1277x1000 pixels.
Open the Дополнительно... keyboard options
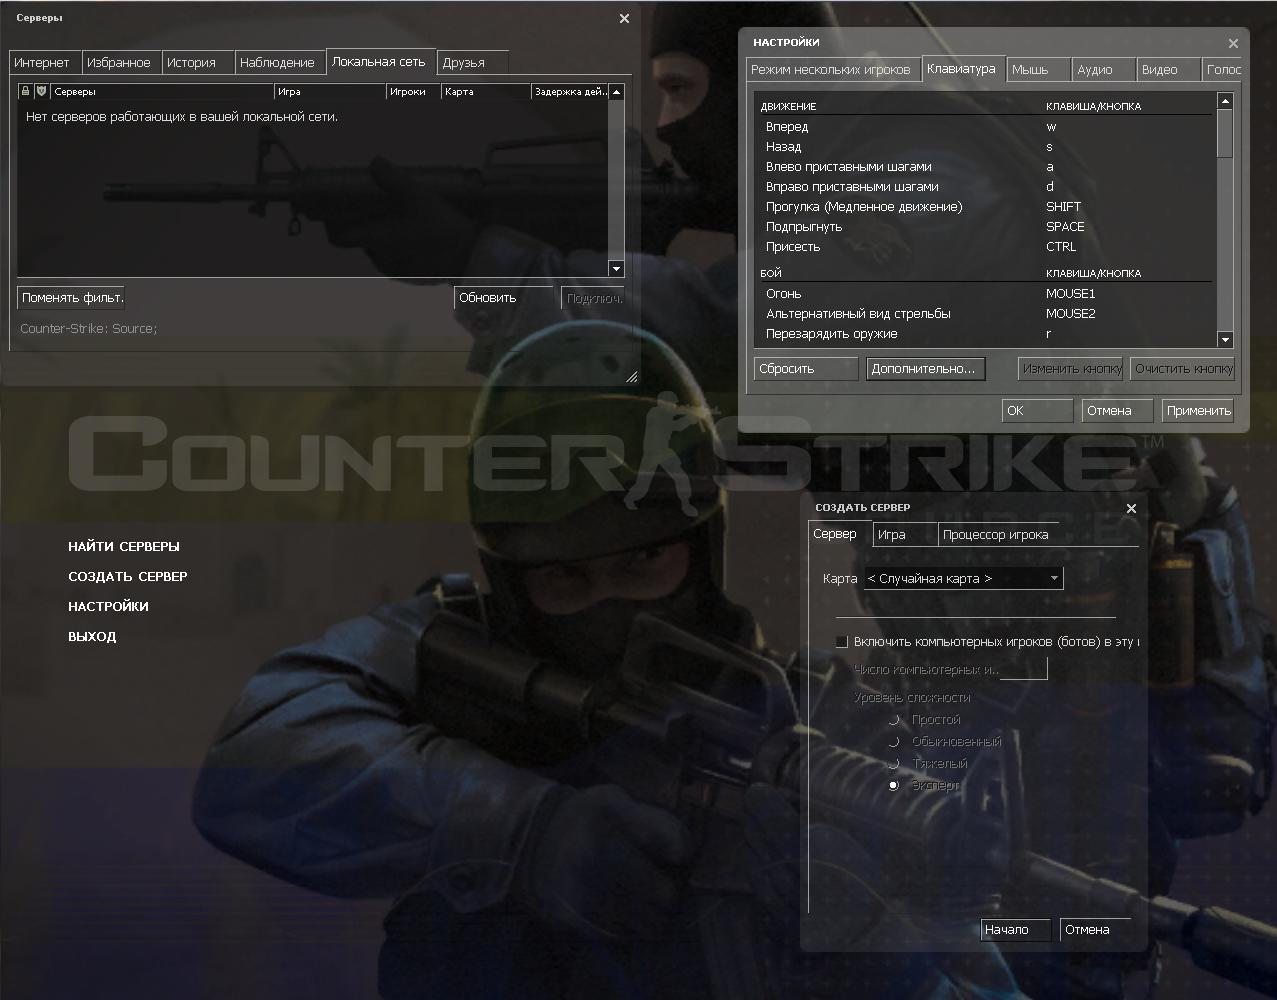pyautogui.click(x=925, y=368)
